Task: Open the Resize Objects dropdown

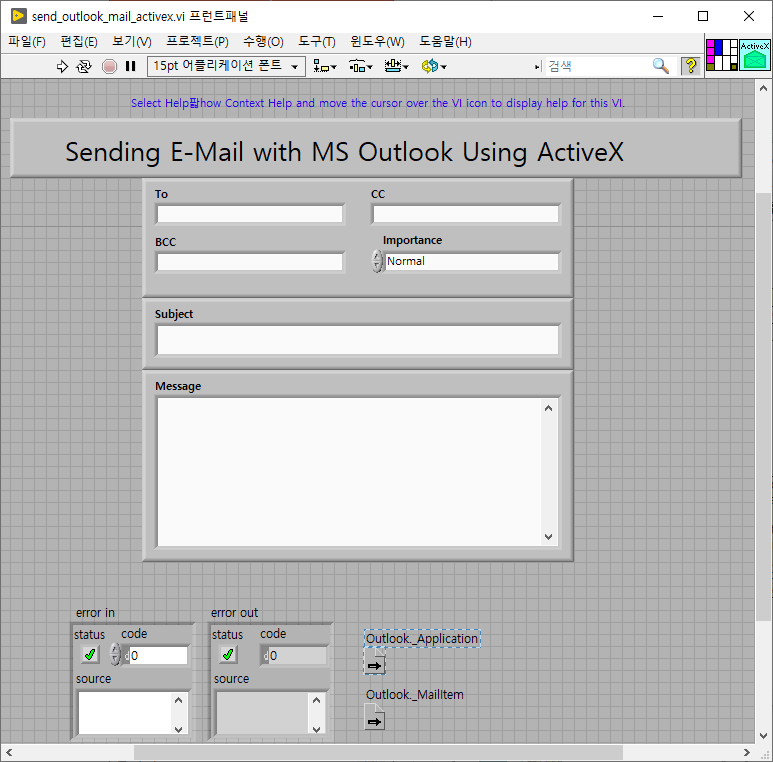Action: [x=396, y=66]
